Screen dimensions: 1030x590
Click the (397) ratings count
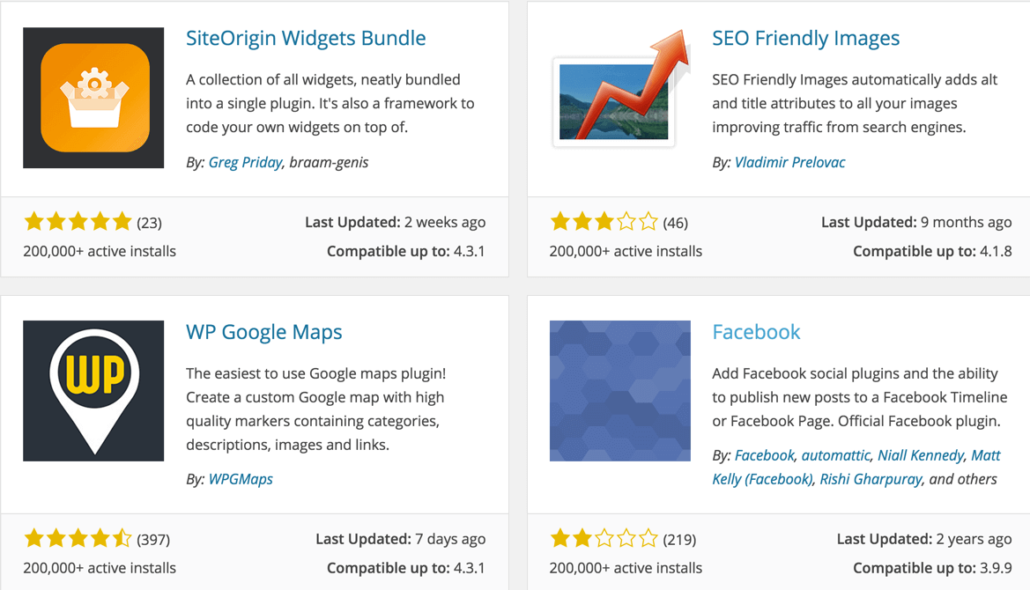[x=153, y=540]
